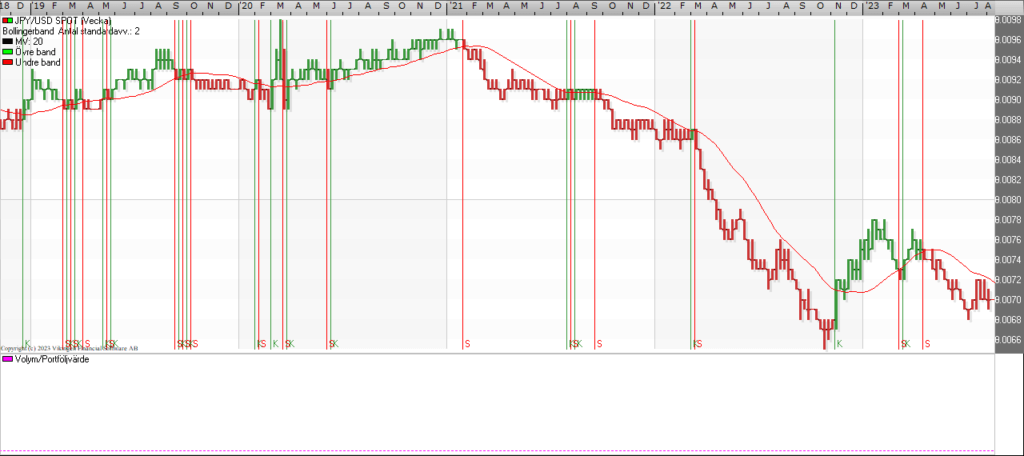Click the green Övre band color swatch
The width and height of the screenshot is (1024, 456).
pyautogui.click(x=8, y=52)
